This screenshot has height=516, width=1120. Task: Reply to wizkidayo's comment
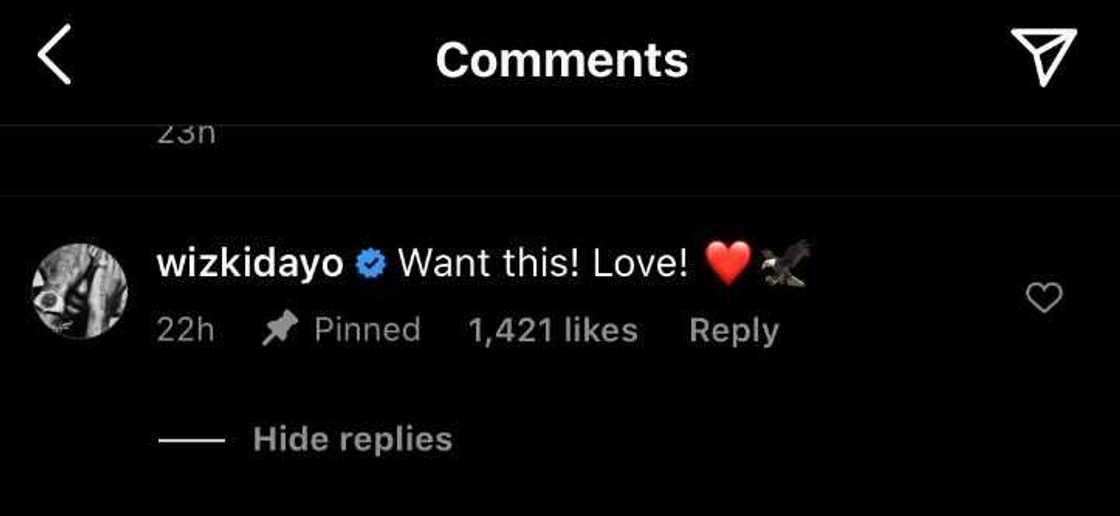point(734,331)
